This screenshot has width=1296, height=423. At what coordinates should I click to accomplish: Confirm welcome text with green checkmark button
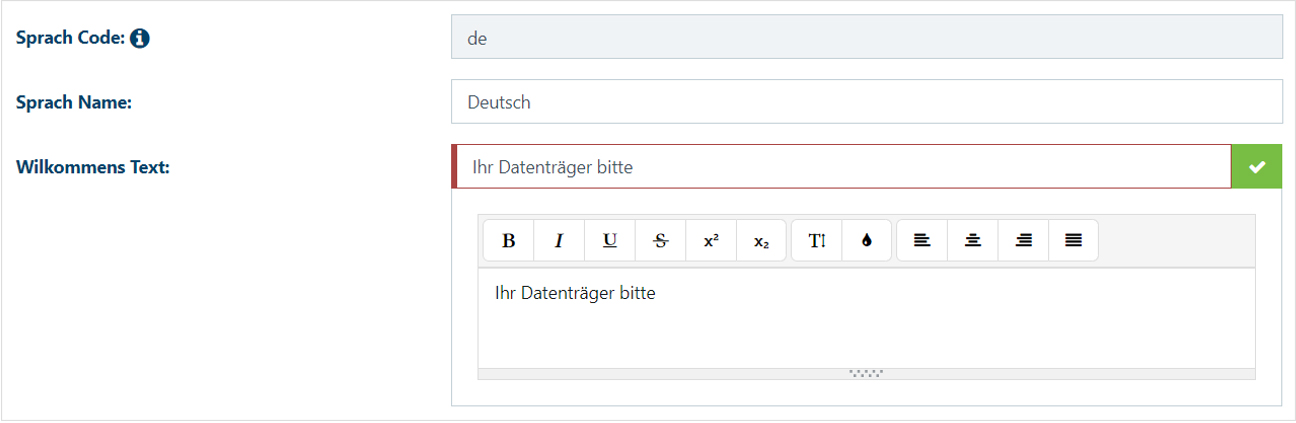1257,167
